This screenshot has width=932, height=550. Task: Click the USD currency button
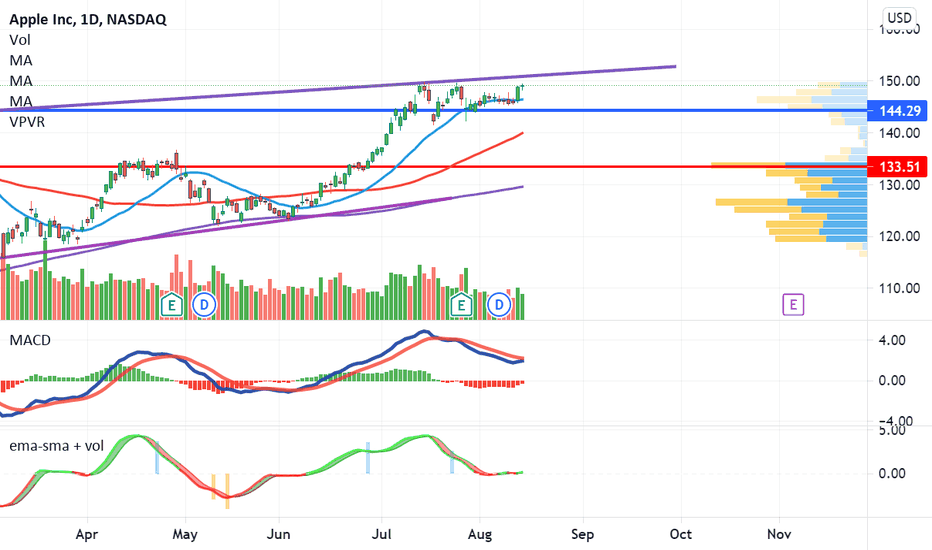click(x=899, y=18)
